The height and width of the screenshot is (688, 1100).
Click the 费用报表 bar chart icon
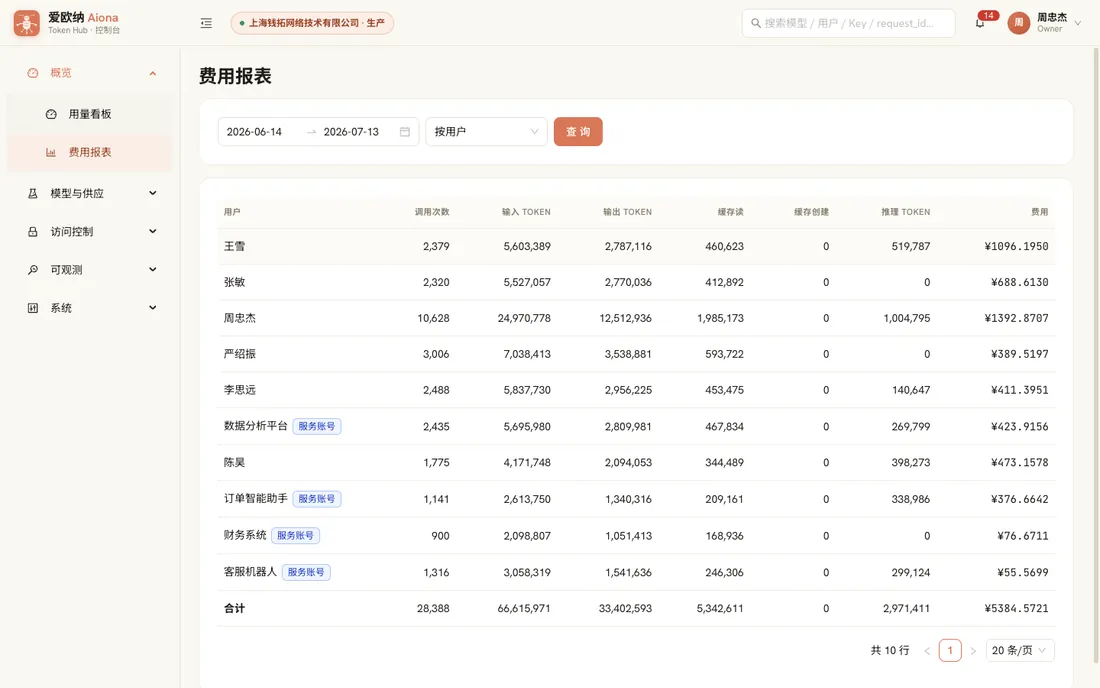click(51, 152)
